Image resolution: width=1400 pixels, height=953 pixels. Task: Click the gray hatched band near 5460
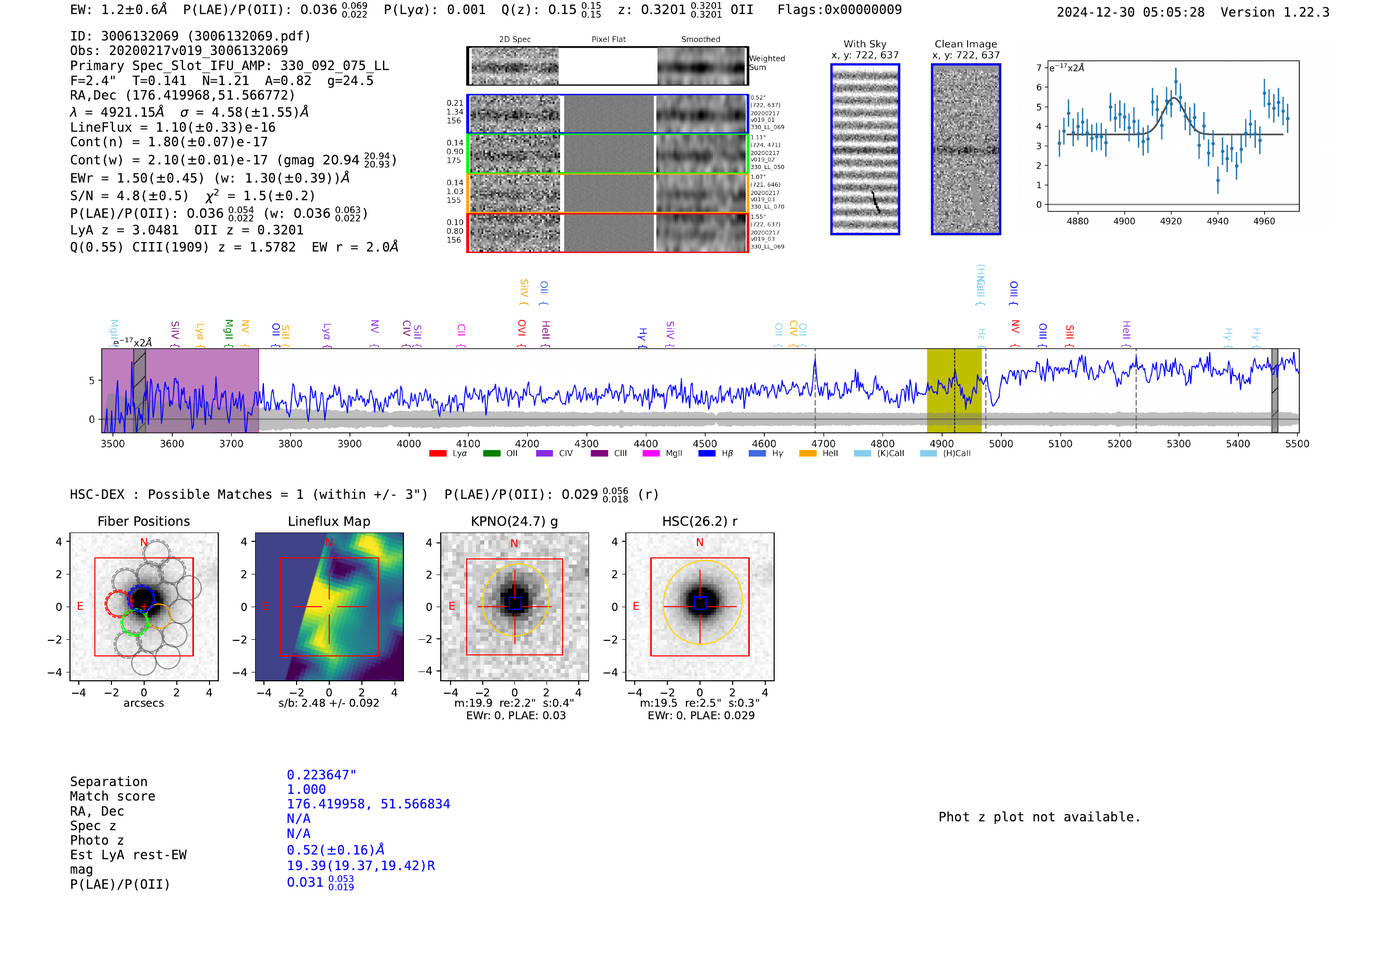(x=1274, y=391)
